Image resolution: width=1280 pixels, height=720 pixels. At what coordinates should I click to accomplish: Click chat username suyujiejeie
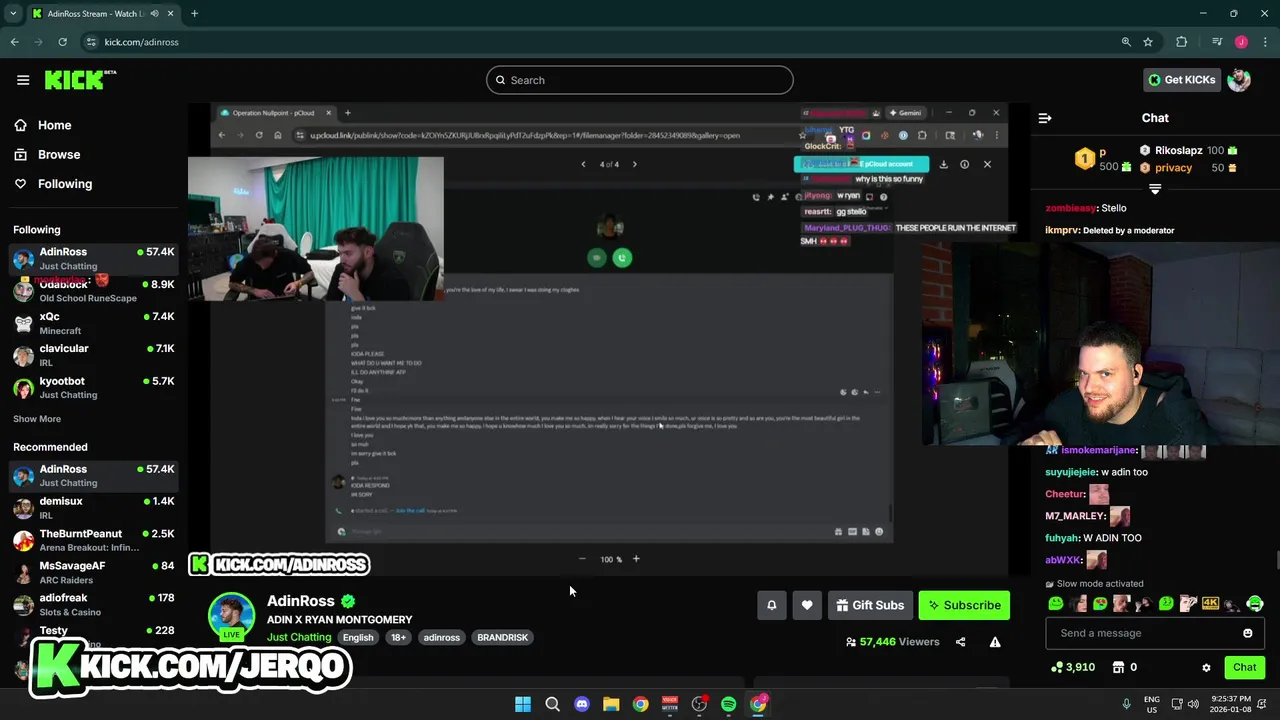1071,472
